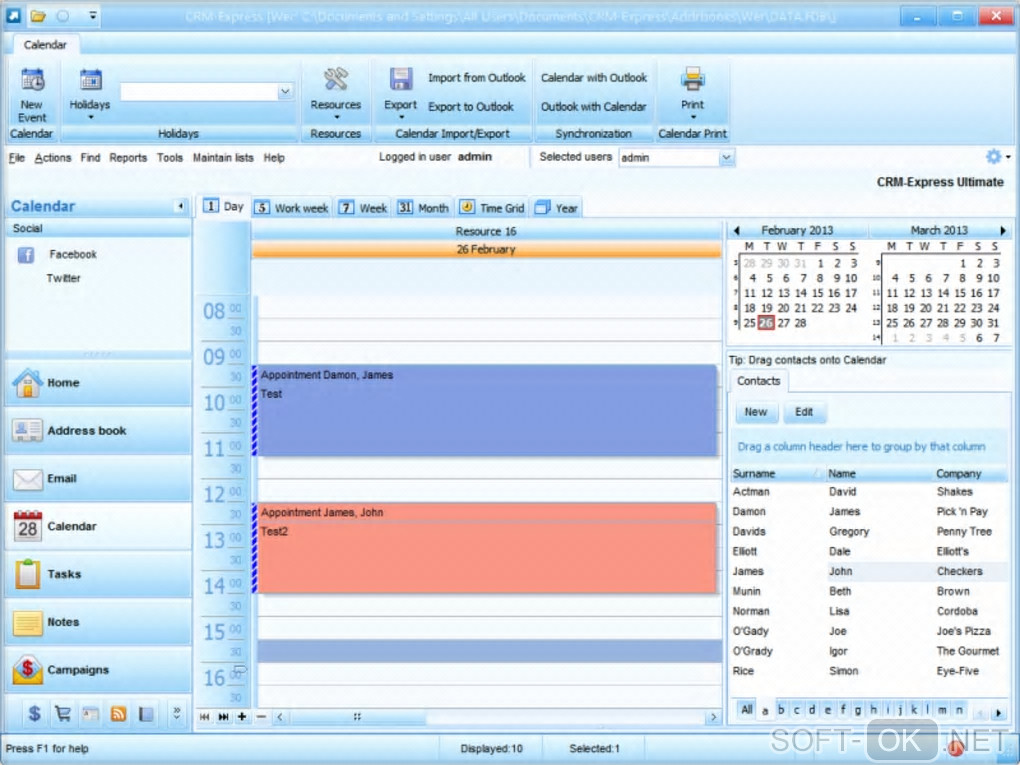Select the blue Appointment Damon, James block
This screenshot has width=1020, height=765.
(487, 410)
